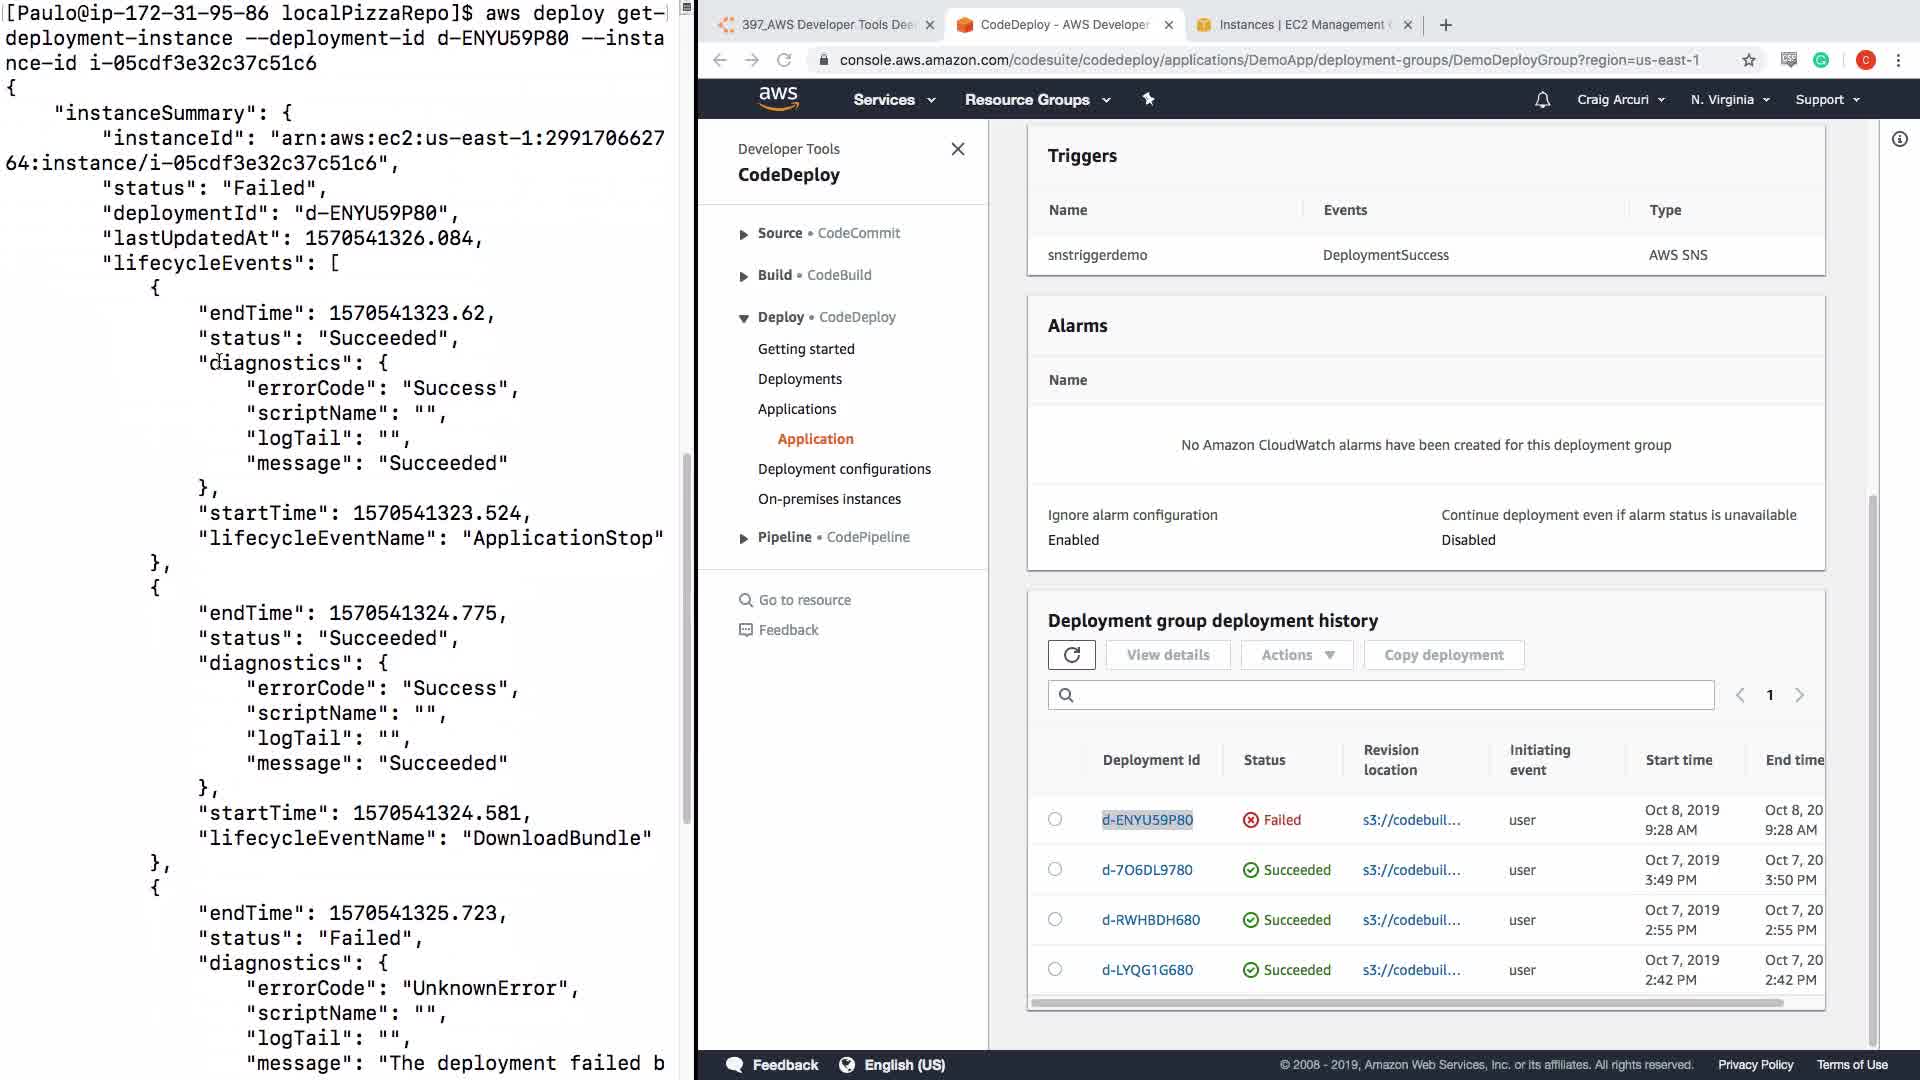Reload the browser page

point(784,60)
